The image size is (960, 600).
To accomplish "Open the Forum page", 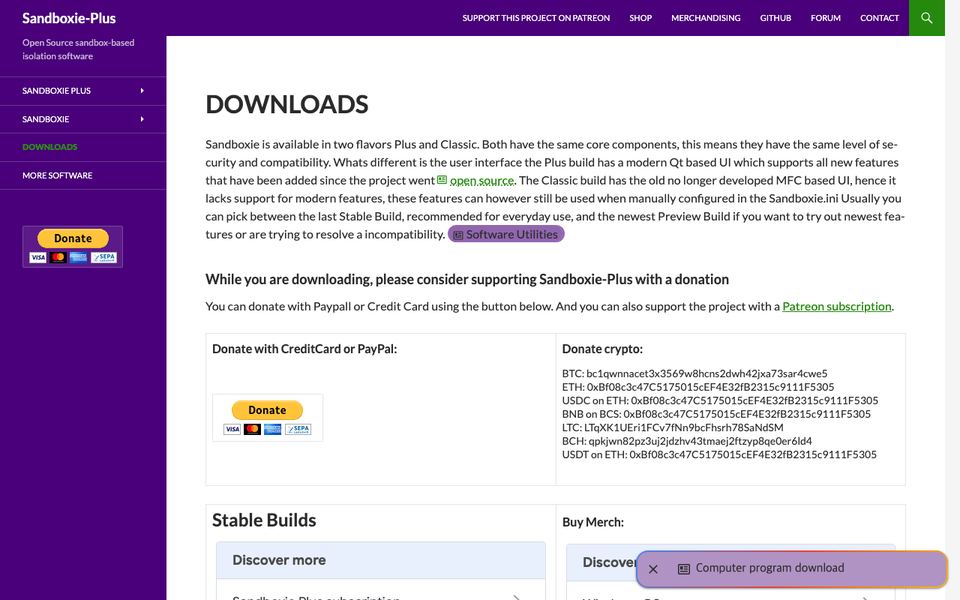I will [x=825, y=18].
